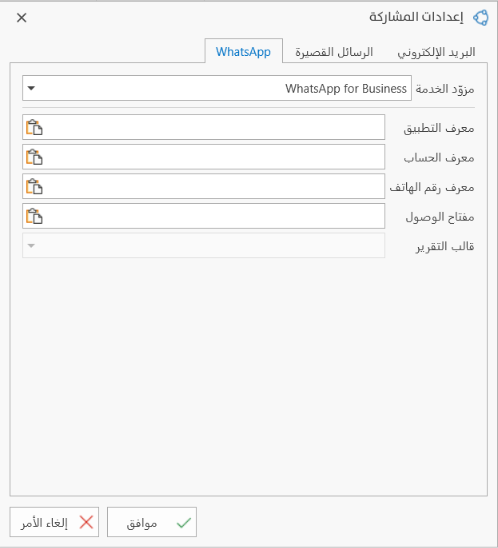Switch to الرسائل القصيرة tab
Image resolution: width=498 pixels, height=548 pixels.
tap(334, 52)
